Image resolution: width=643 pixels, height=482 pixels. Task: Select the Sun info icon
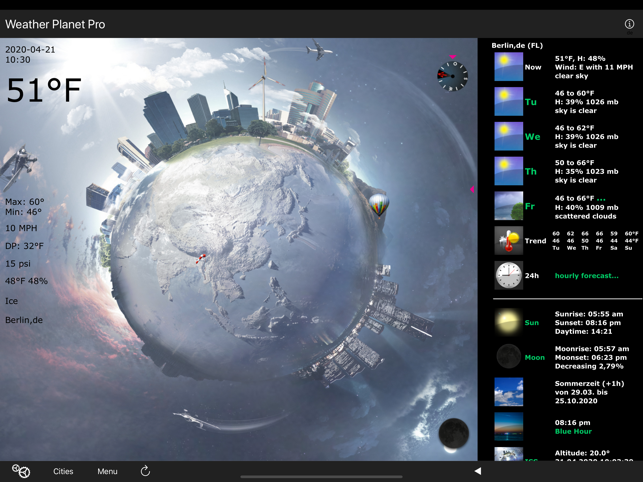click(x=508, y=322)
